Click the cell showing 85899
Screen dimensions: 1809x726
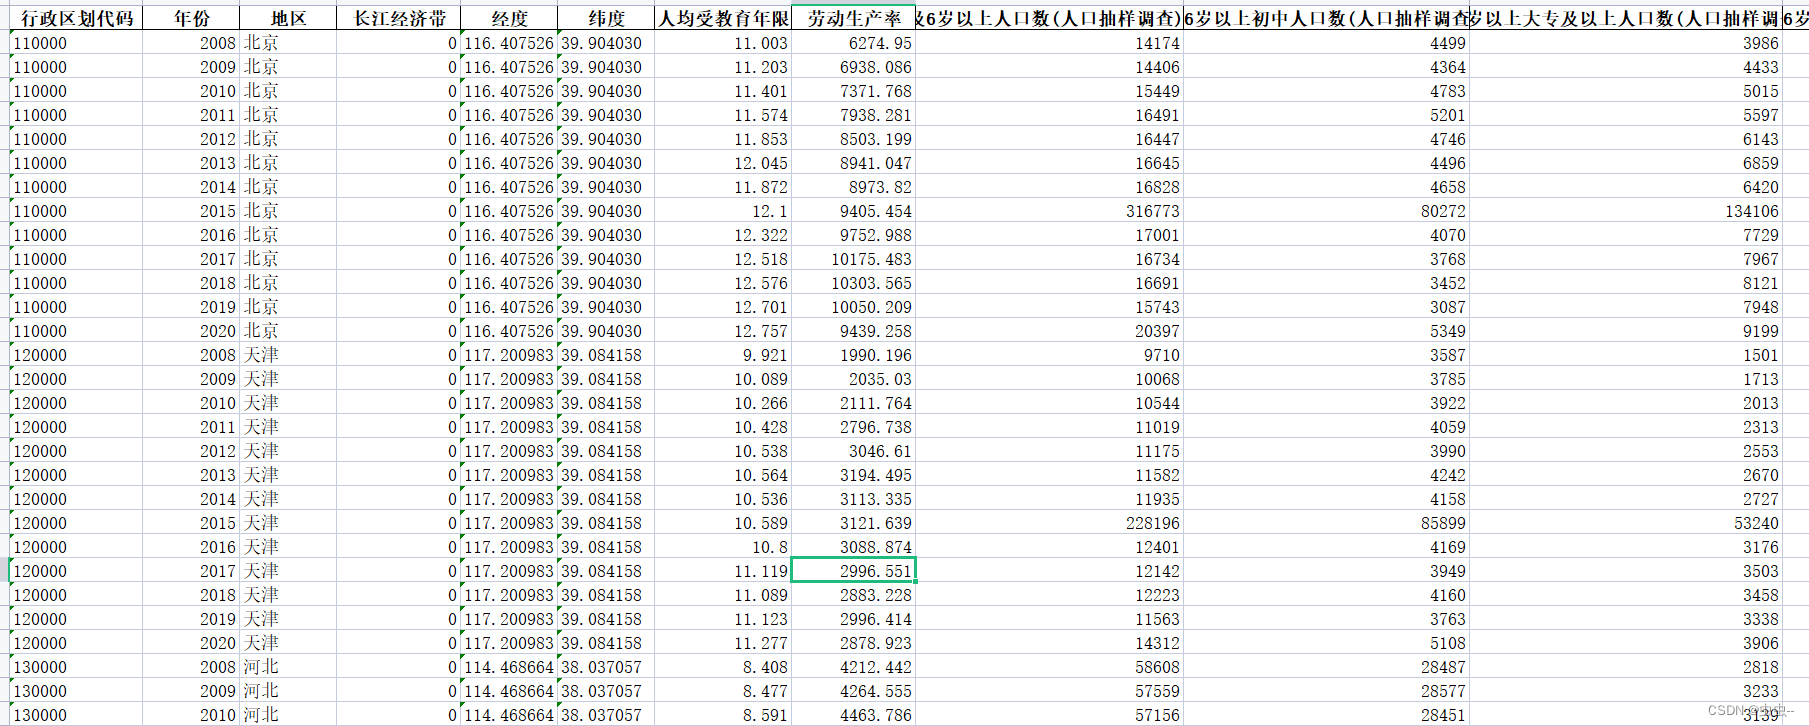(1326, 523)
